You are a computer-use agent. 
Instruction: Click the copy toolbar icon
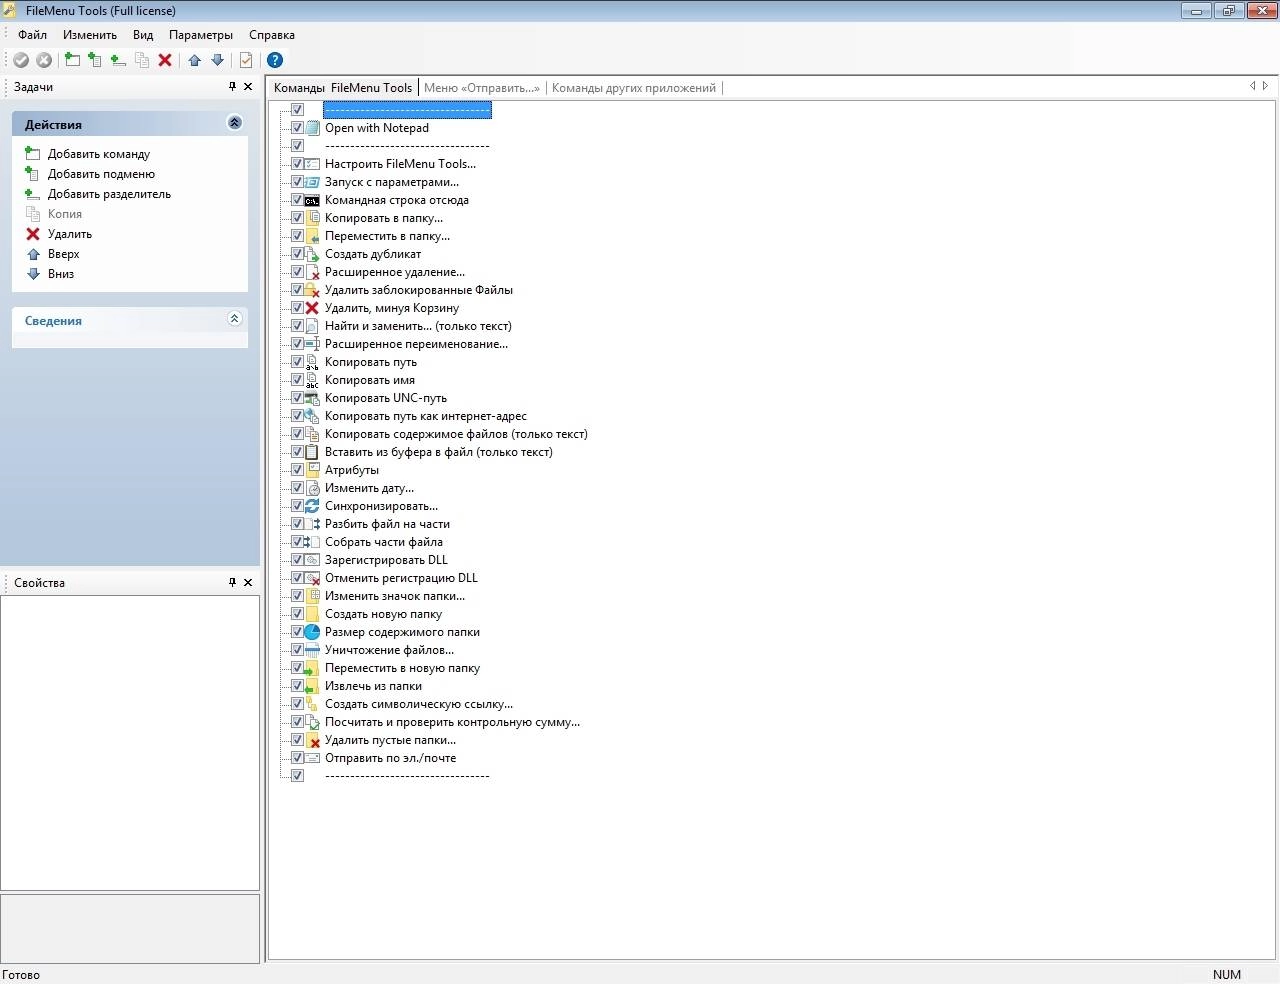point(142,60)
